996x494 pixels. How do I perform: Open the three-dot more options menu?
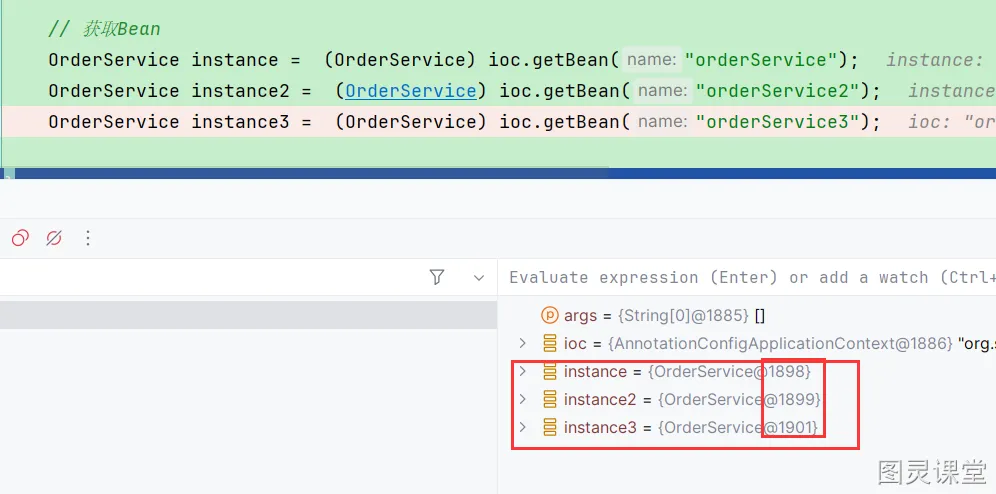pyautogui.click(x=88, y=238)
